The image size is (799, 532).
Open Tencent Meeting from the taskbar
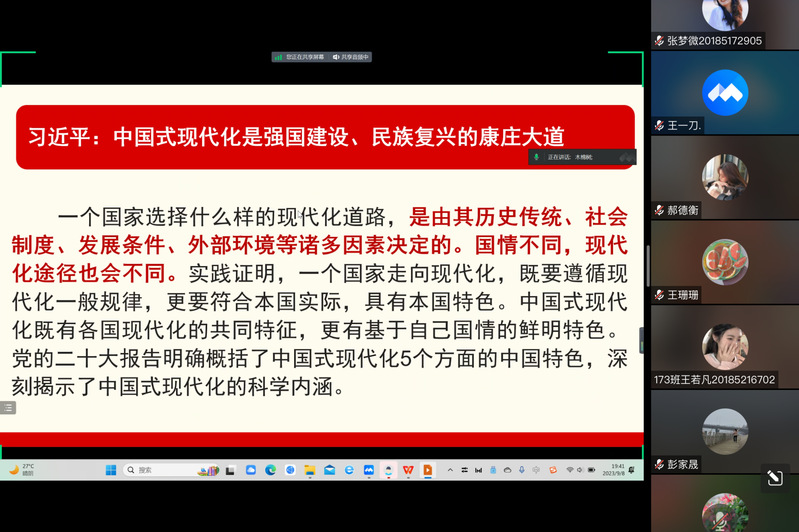(x=368, y=470)
